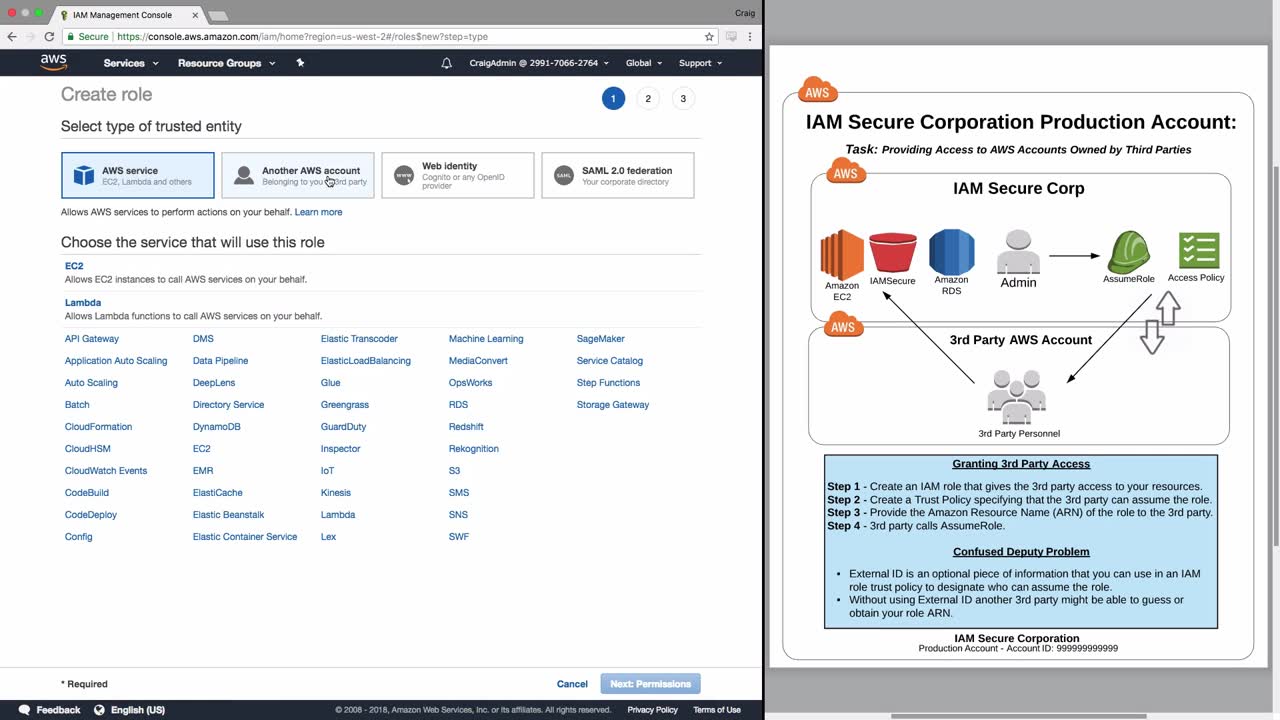Select the Data Pipeline service
The height and width of the screenshot is (720, 1280).
pyautogui.click(x=220, y=361)
